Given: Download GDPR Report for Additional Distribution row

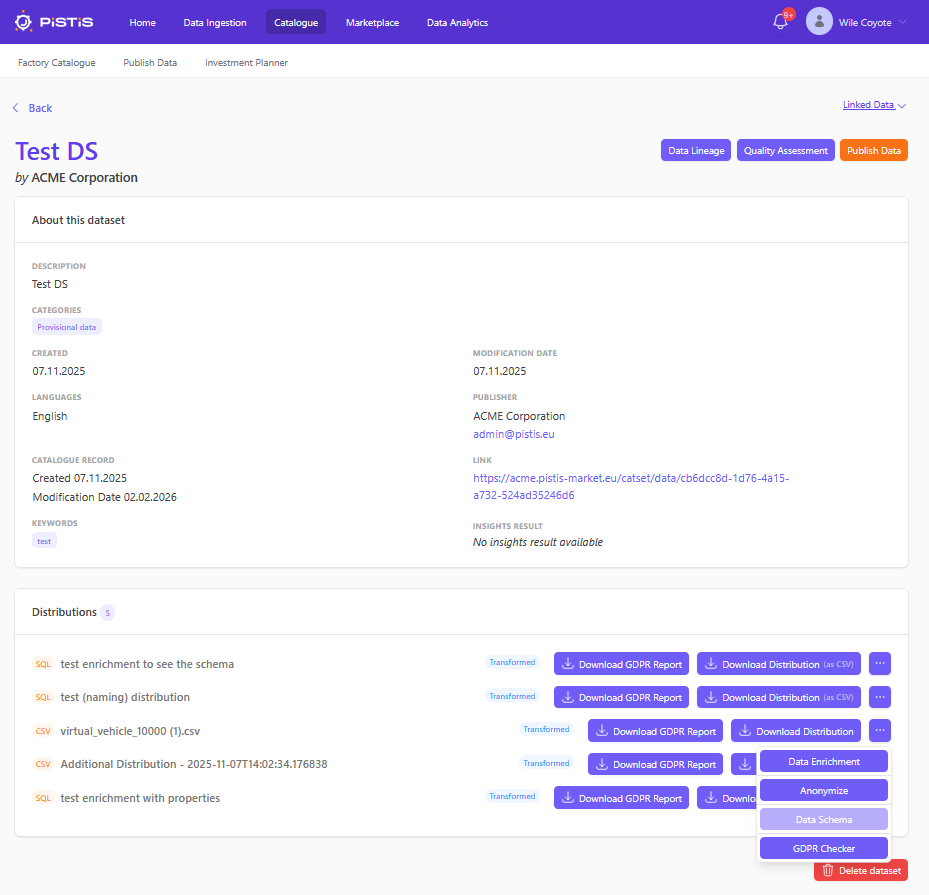Looking at the screenshot, I should (x=655, y=764).
